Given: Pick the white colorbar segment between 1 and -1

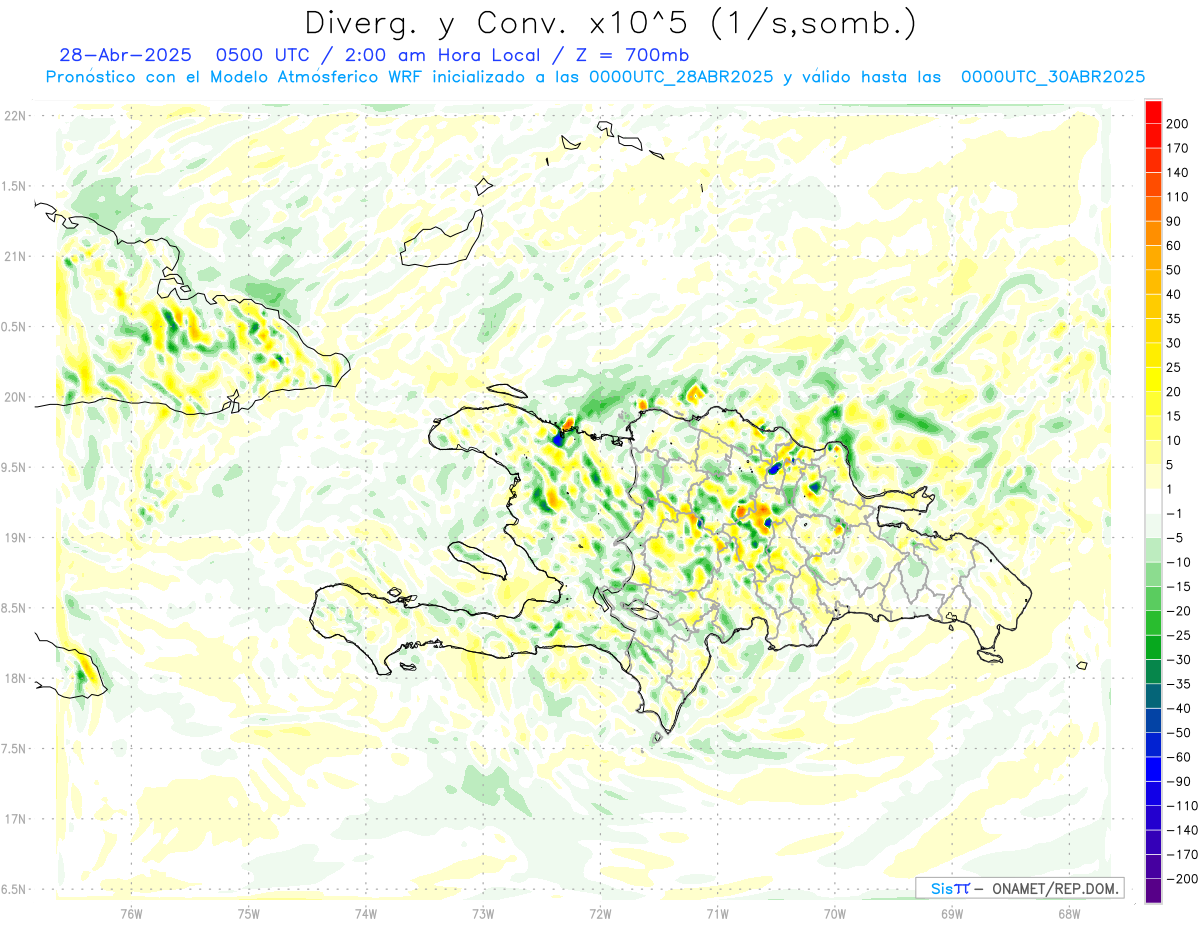Looking at the screenshot, I should [1154, 501].
